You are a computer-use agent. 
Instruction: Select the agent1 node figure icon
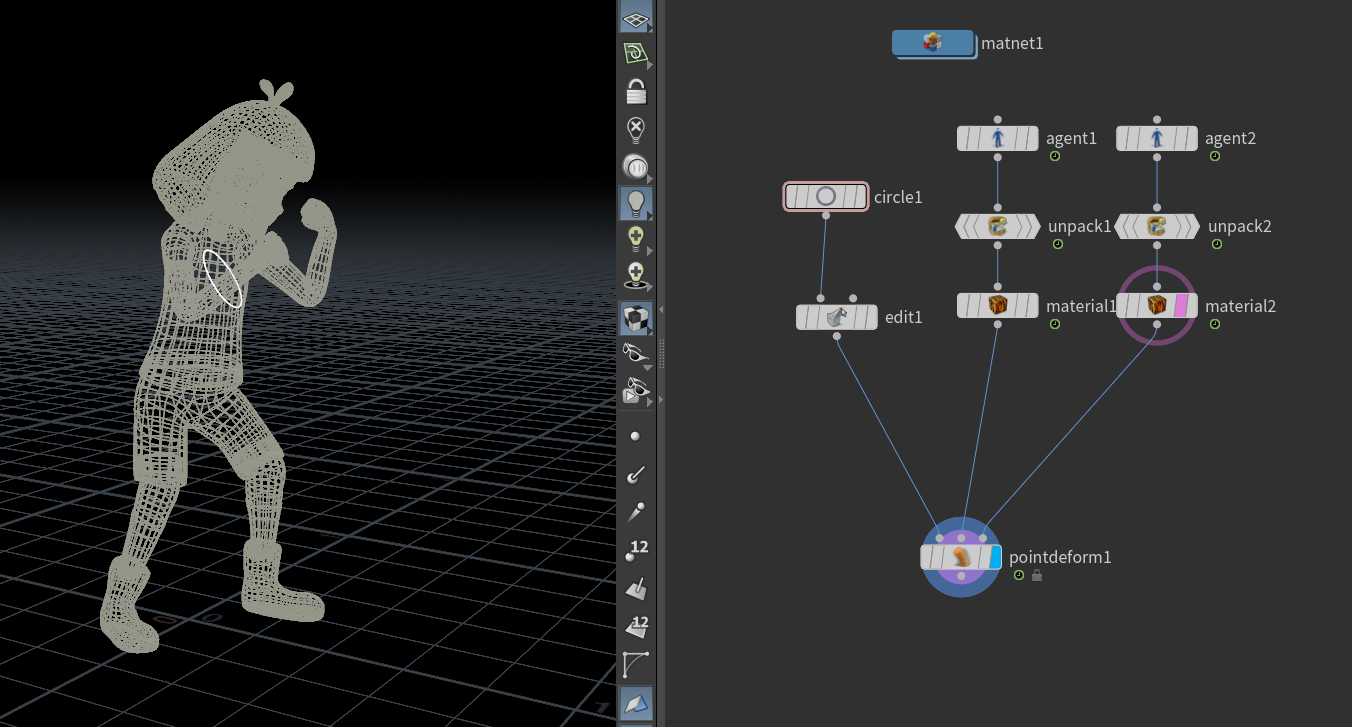click(997, 138)
